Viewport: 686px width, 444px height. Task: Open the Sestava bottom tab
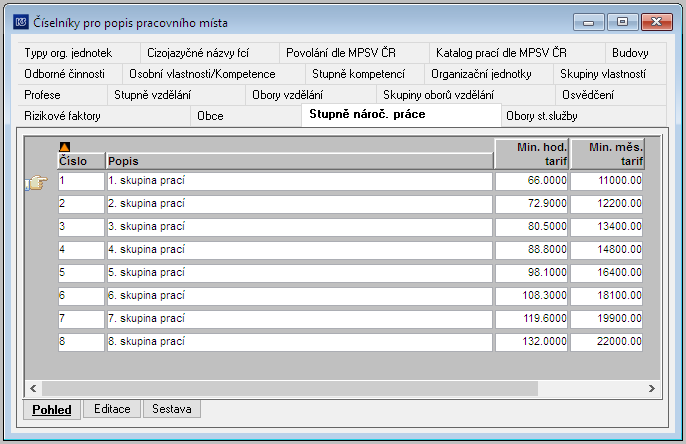172,409
